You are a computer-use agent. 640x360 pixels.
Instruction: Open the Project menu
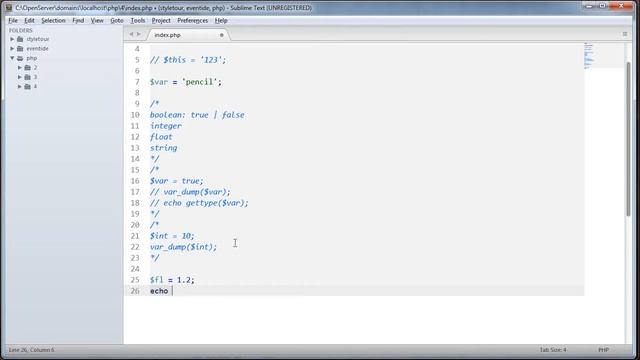pyautogui.click(x=161, y=20)
